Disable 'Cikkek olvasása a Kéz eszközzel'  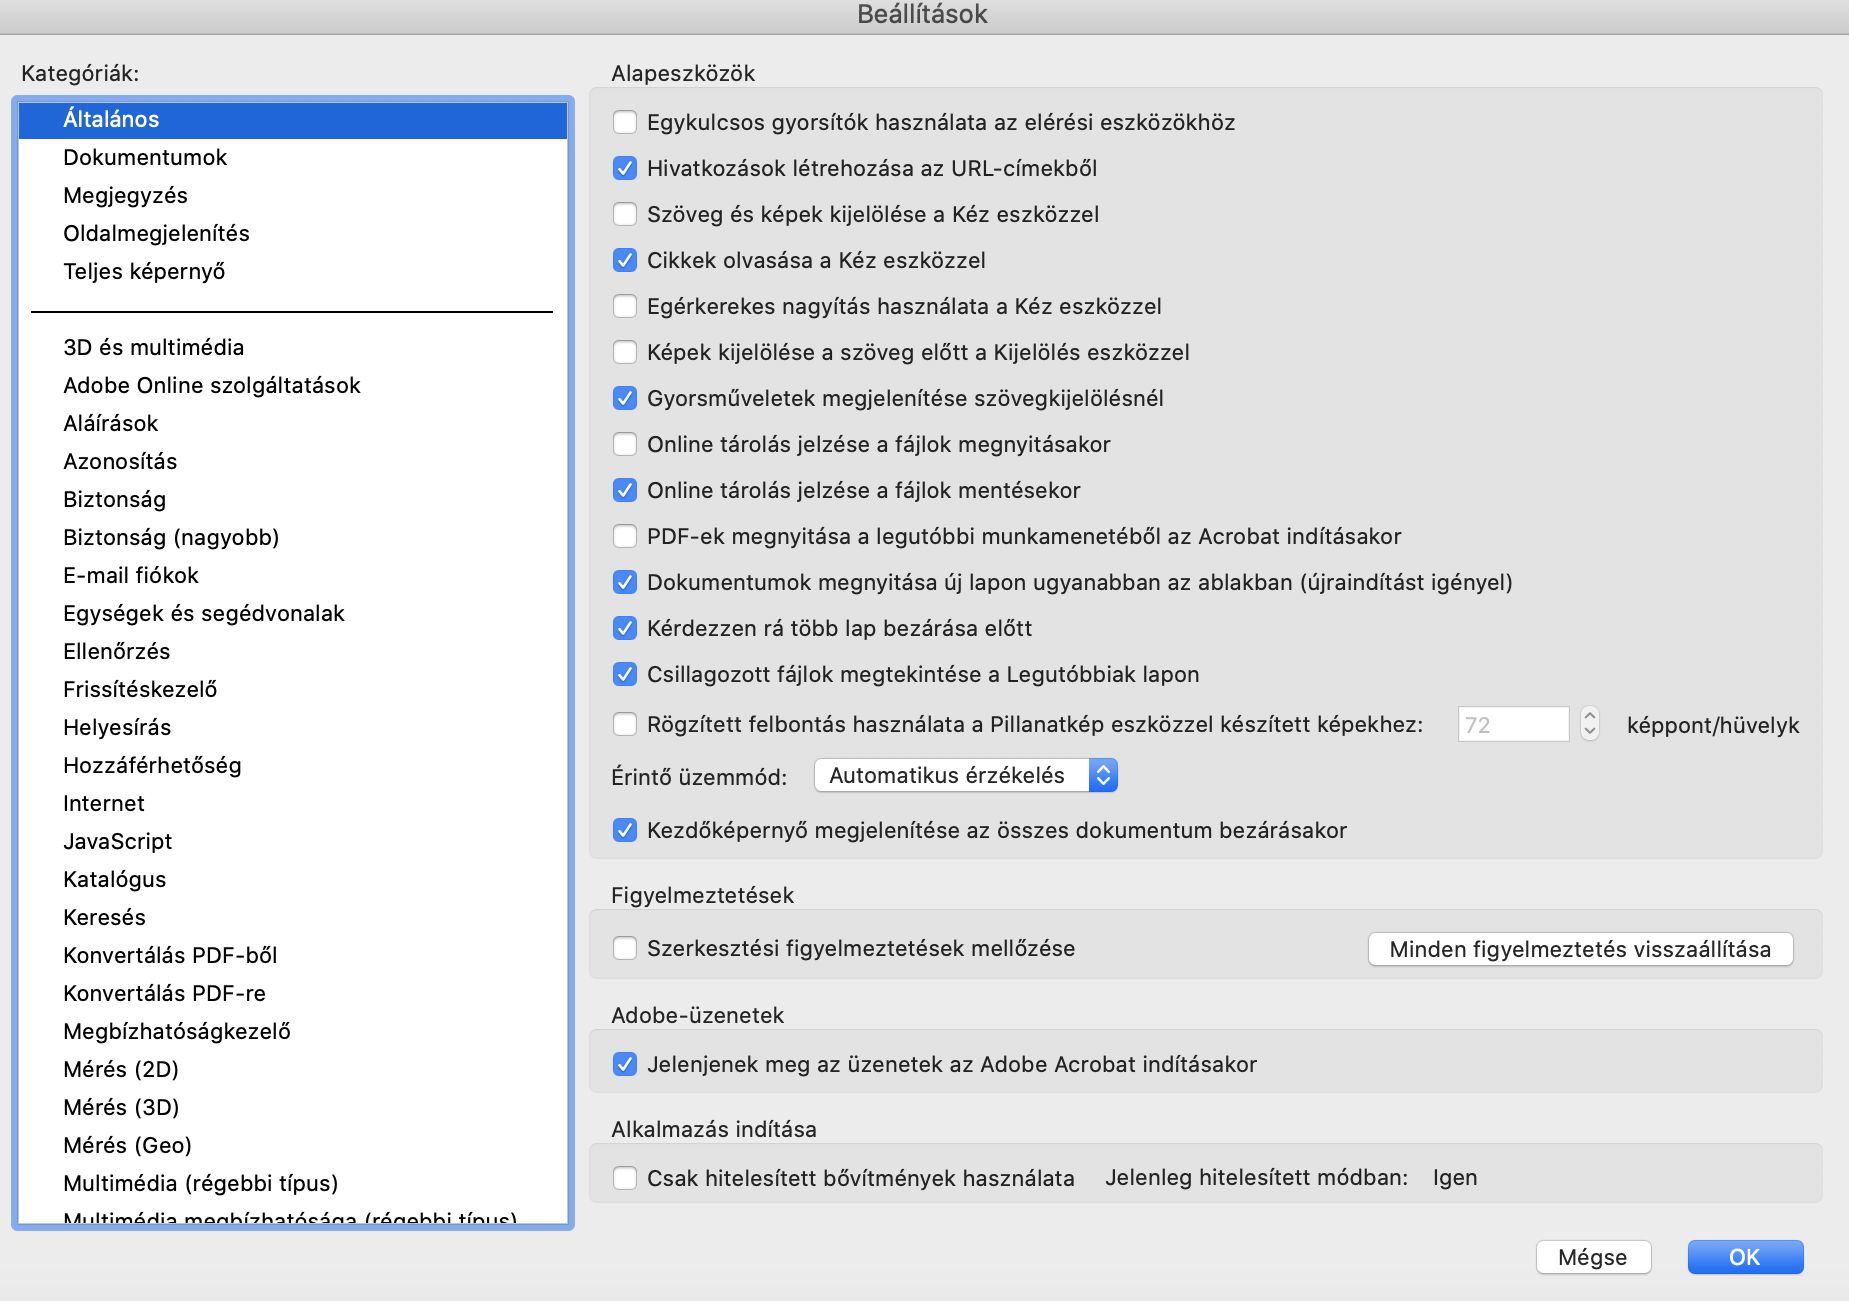coord(625,260)
